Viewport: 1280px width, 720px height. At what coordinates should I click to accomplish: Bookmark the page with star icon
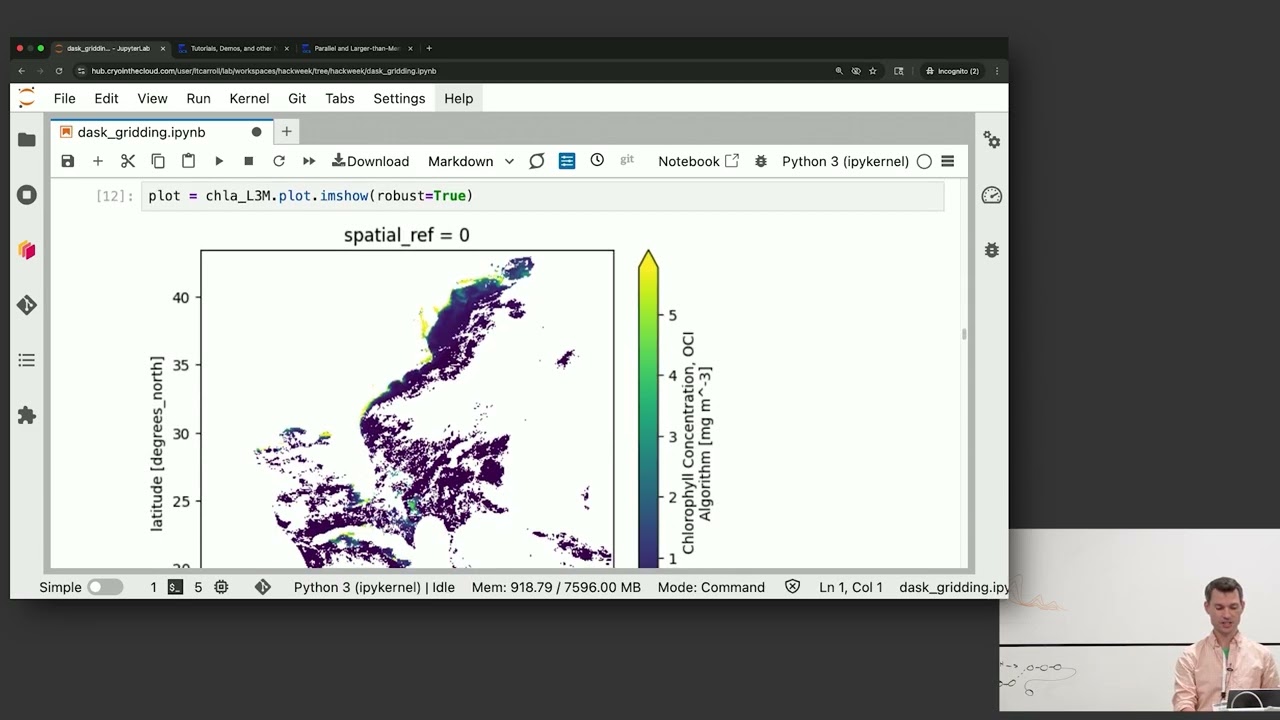coord(873,71)
